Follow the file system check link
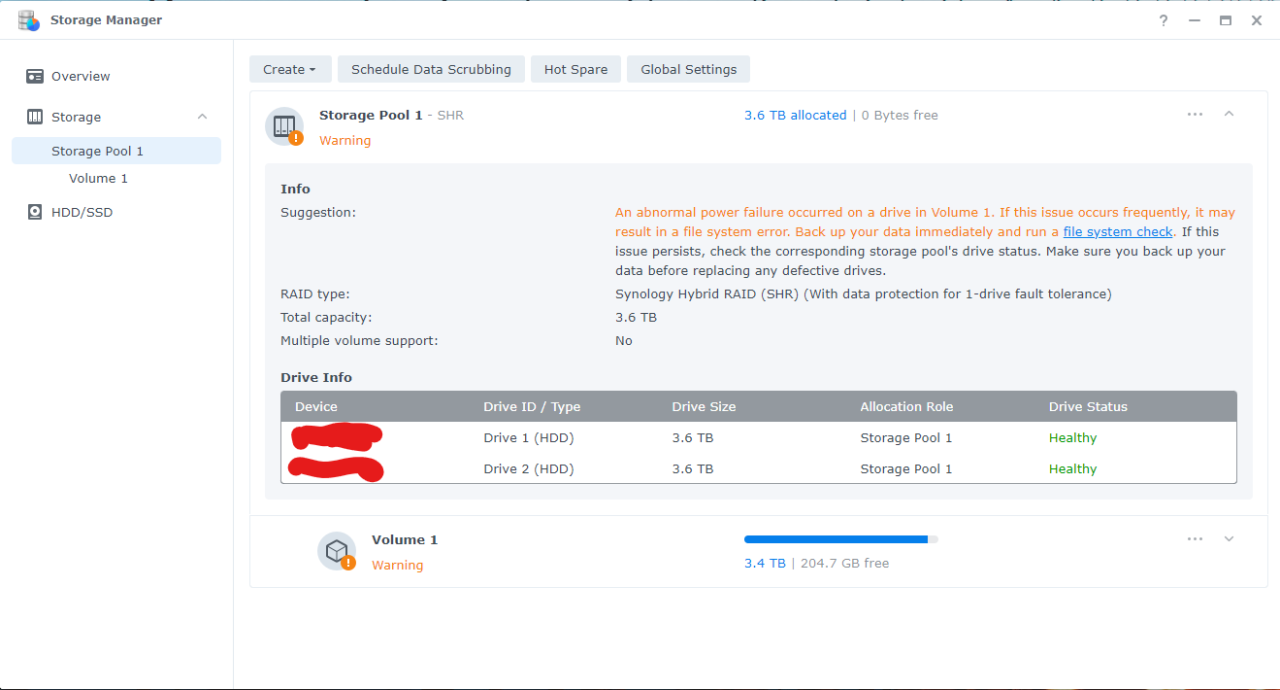 tap(1117, 232)
